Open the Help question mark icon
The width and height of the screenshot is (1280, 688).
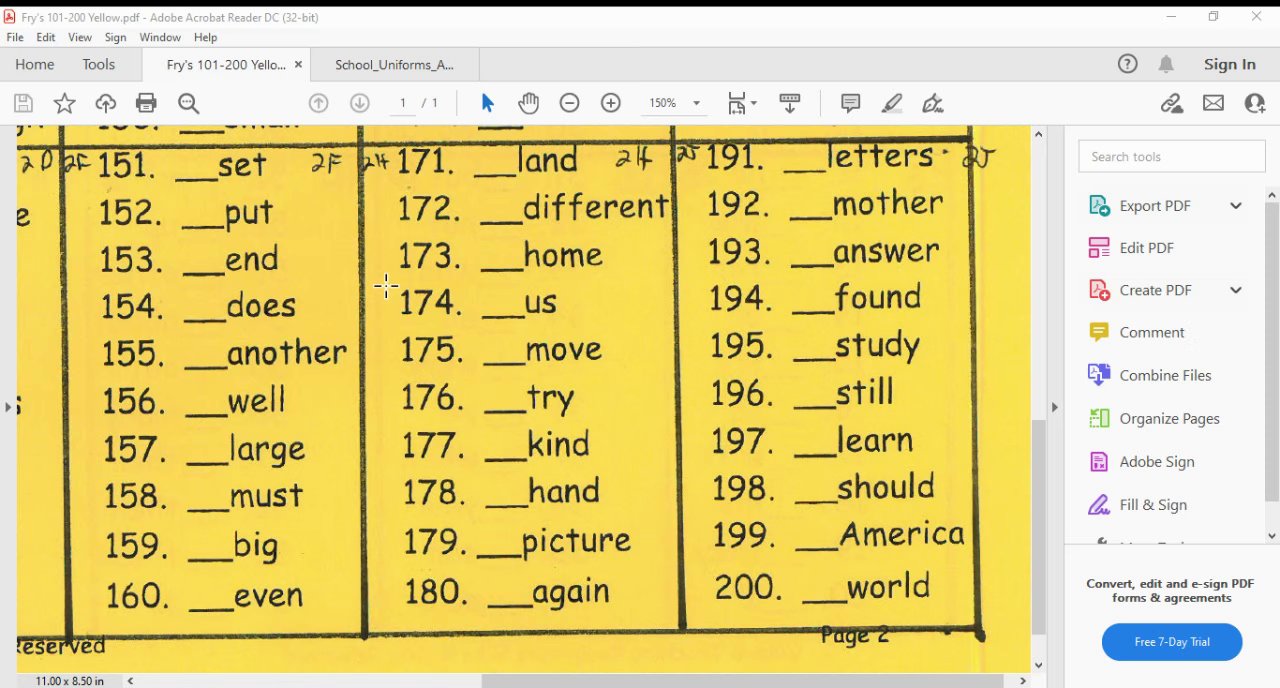click(1128, 64)
